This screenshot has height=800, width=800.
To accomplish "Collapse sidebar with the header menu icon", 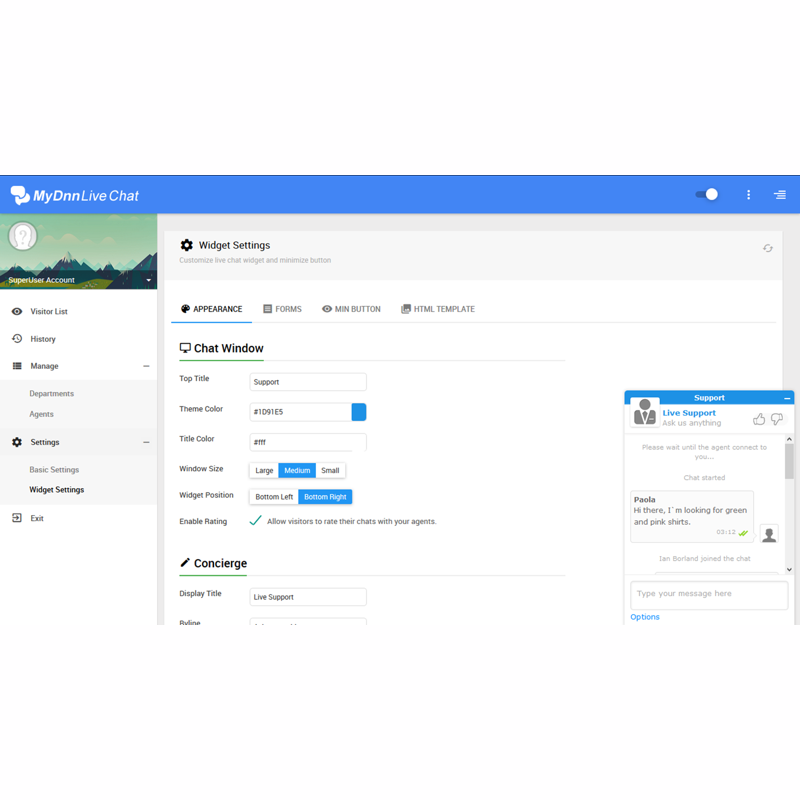I will [x=780, y=194].
